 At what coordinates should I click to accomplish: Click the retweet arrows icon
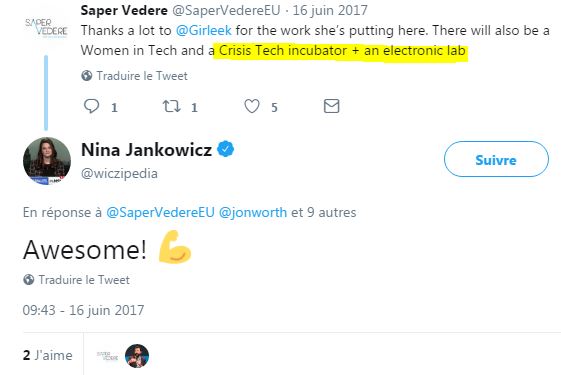coord(172,106)
